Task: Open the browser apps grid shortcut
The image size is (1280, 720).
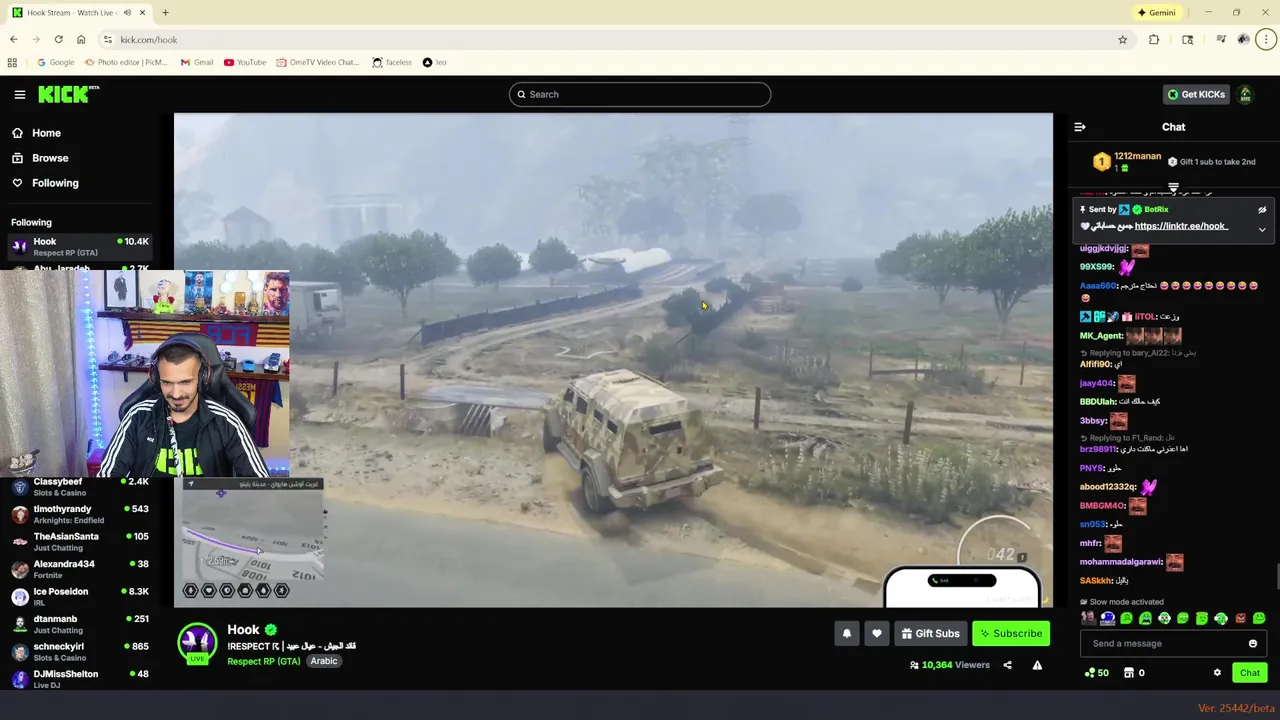Action: click(12, 62)
